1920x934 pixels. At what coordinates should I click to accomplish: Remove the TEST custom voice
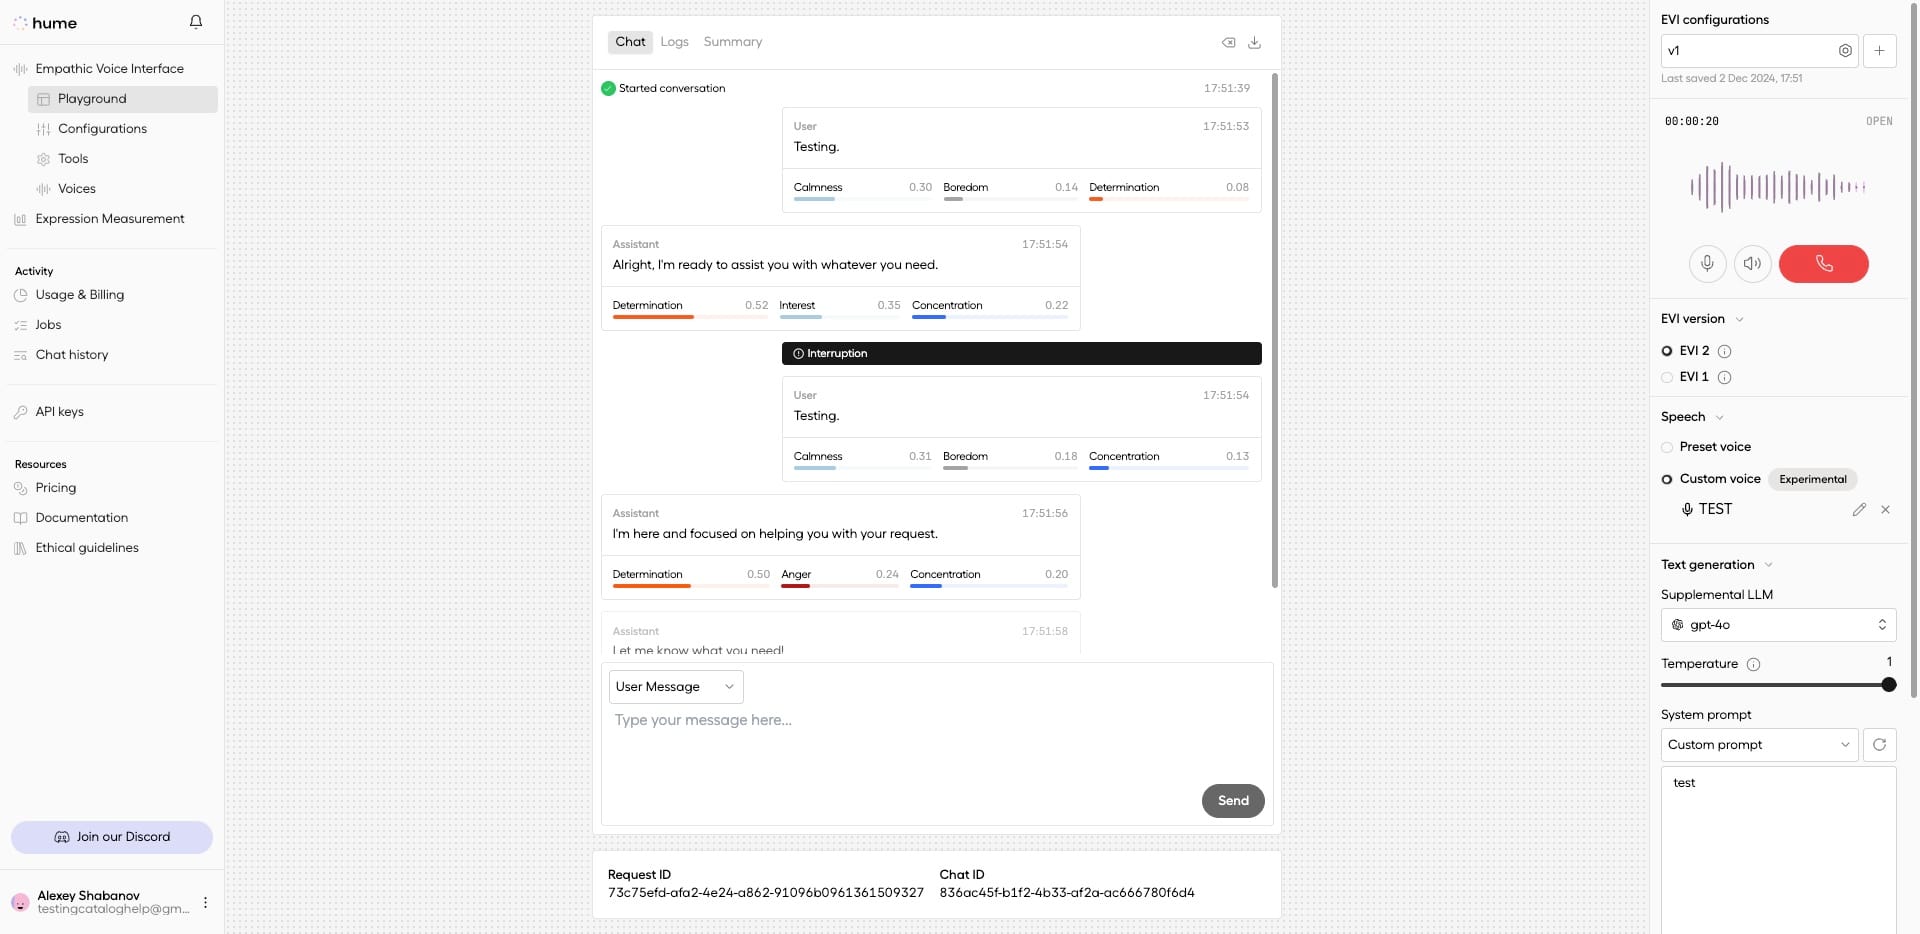click(x=1885, y=509)
